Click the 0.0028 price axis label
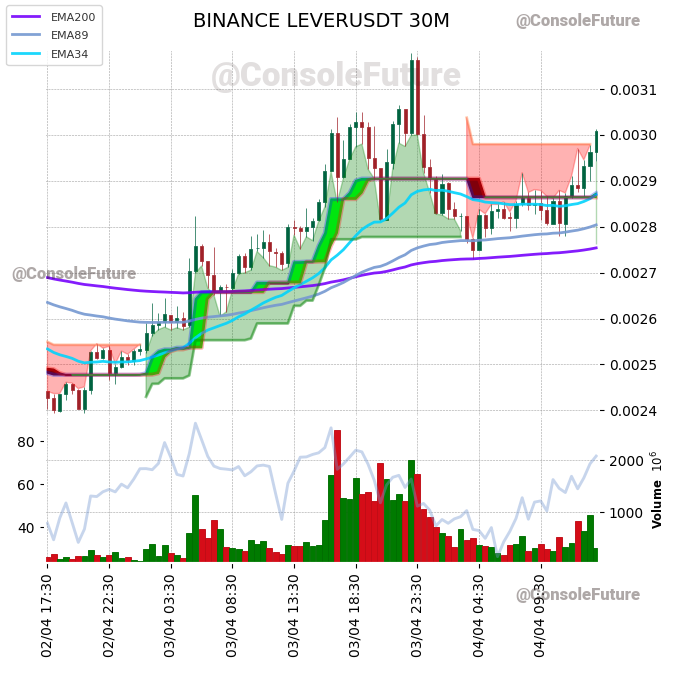The image size is (690, 690). [633, 227]
